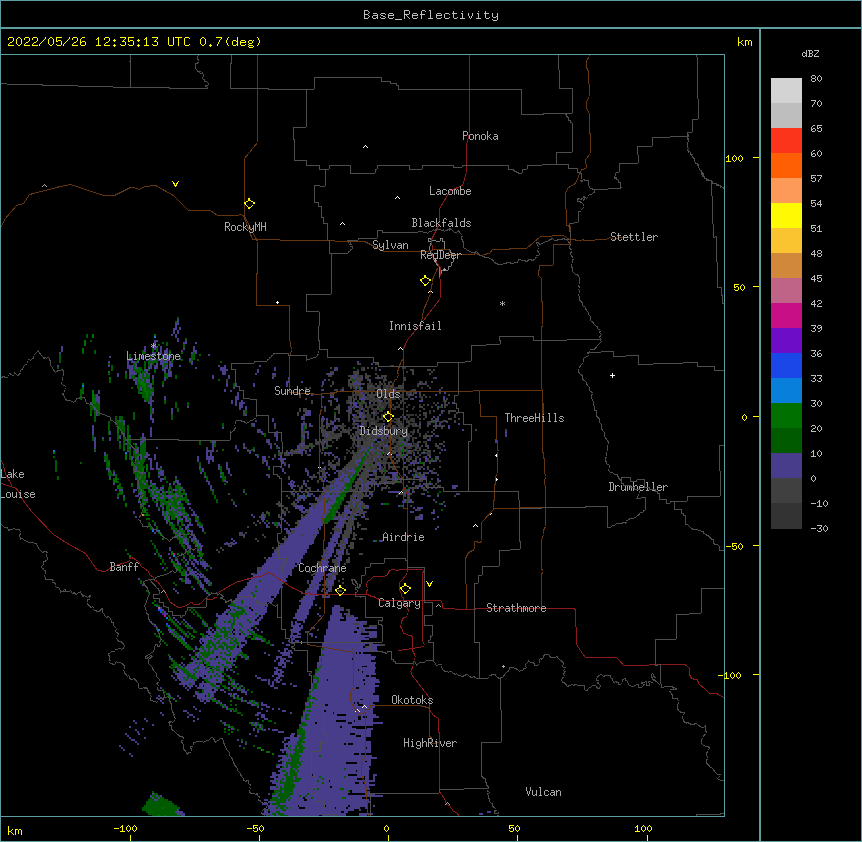Click the RockyMH label
This screenshot has width=862, height=842.
pos(245,227)
